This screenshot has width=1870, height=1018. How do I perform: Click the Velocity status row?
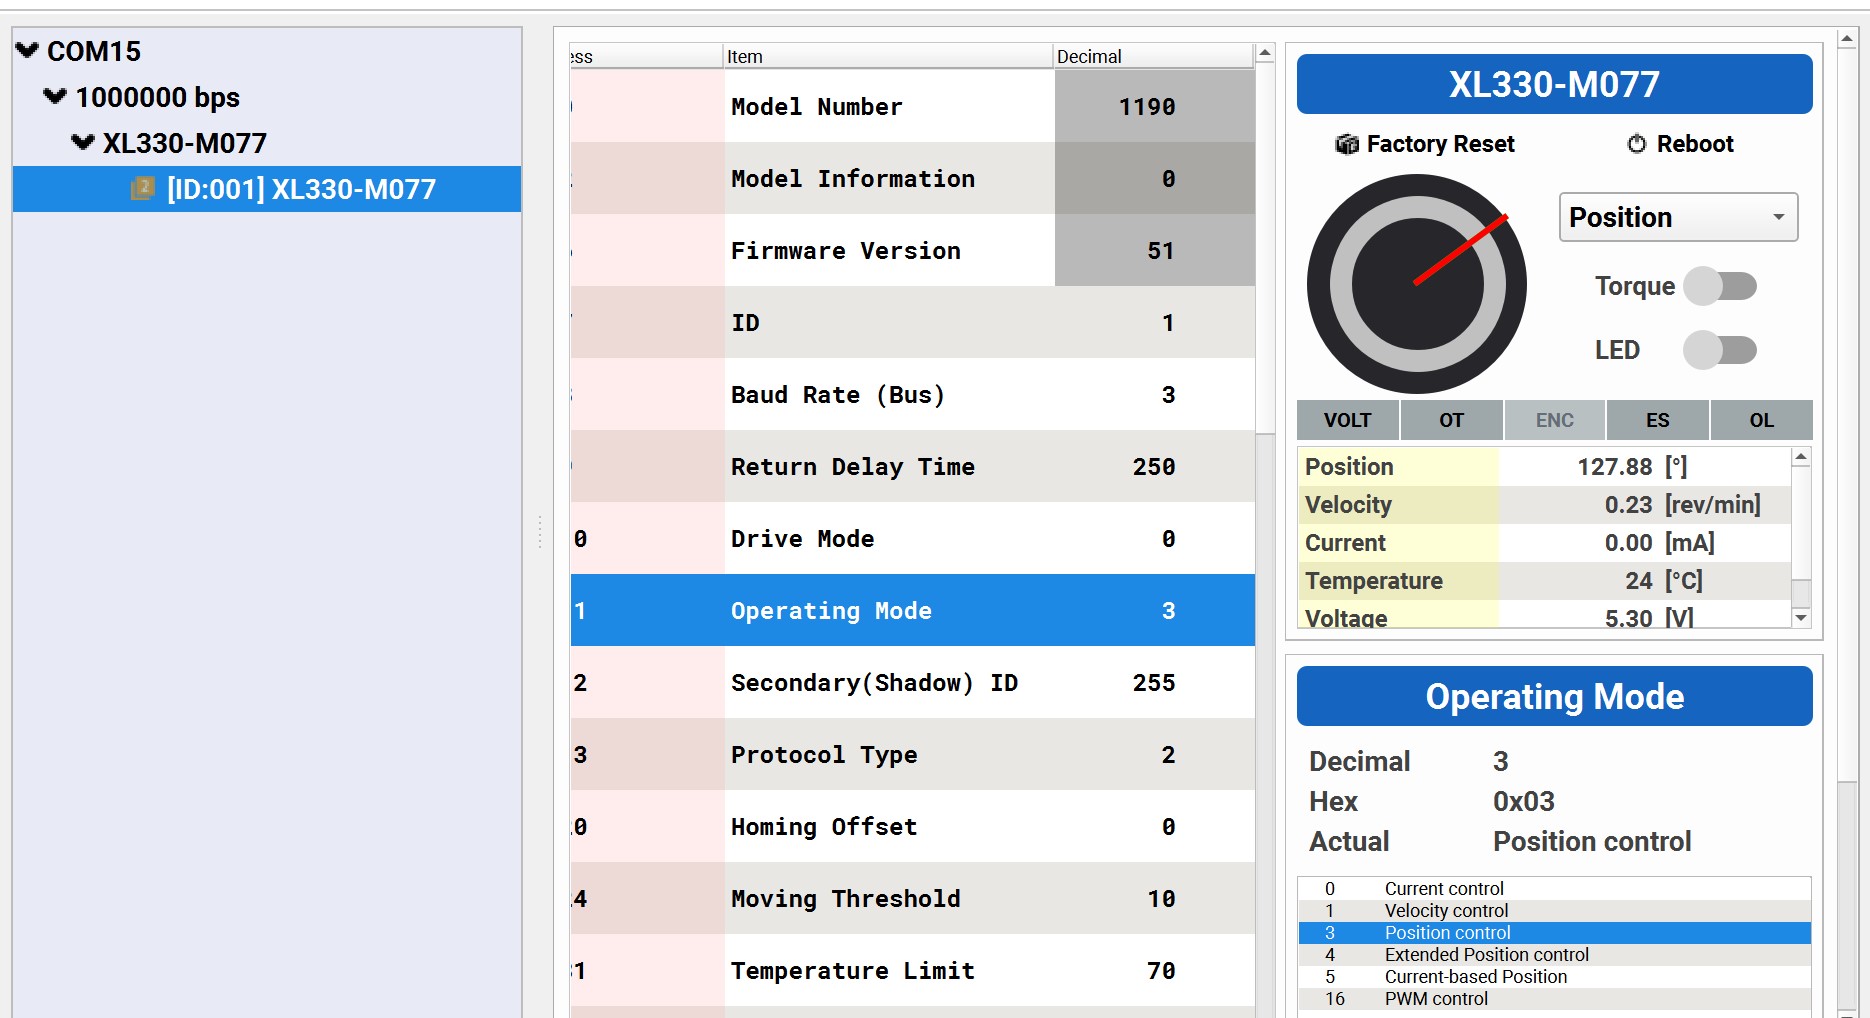1544,505
